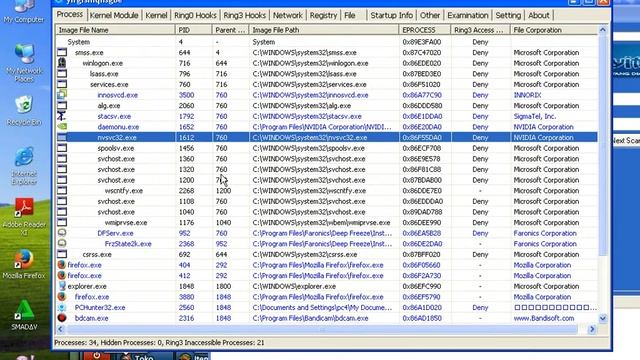Launch Mozilla Firefox desktop shortcut
This screenshot has height=360, width=640.
24,264
